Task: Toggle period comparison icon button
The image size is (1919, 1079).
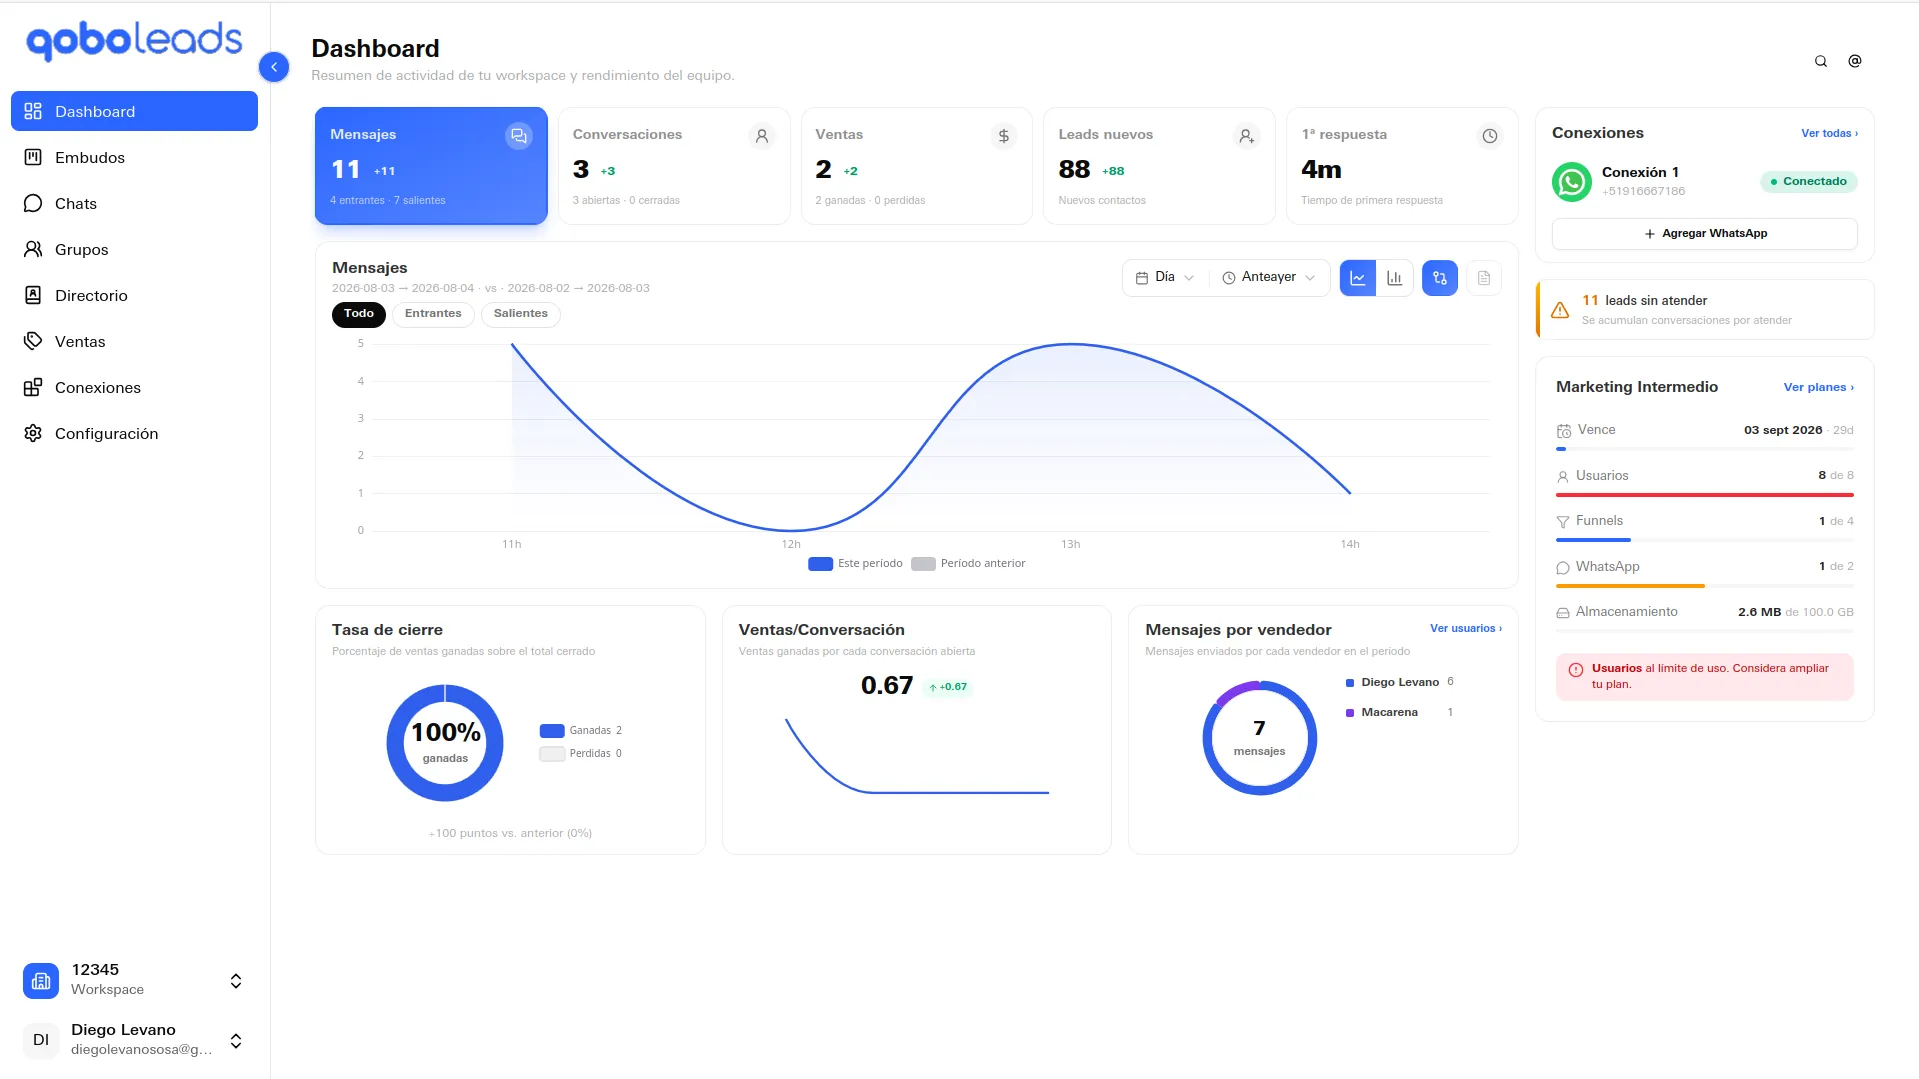Action: pos(1440,278)
